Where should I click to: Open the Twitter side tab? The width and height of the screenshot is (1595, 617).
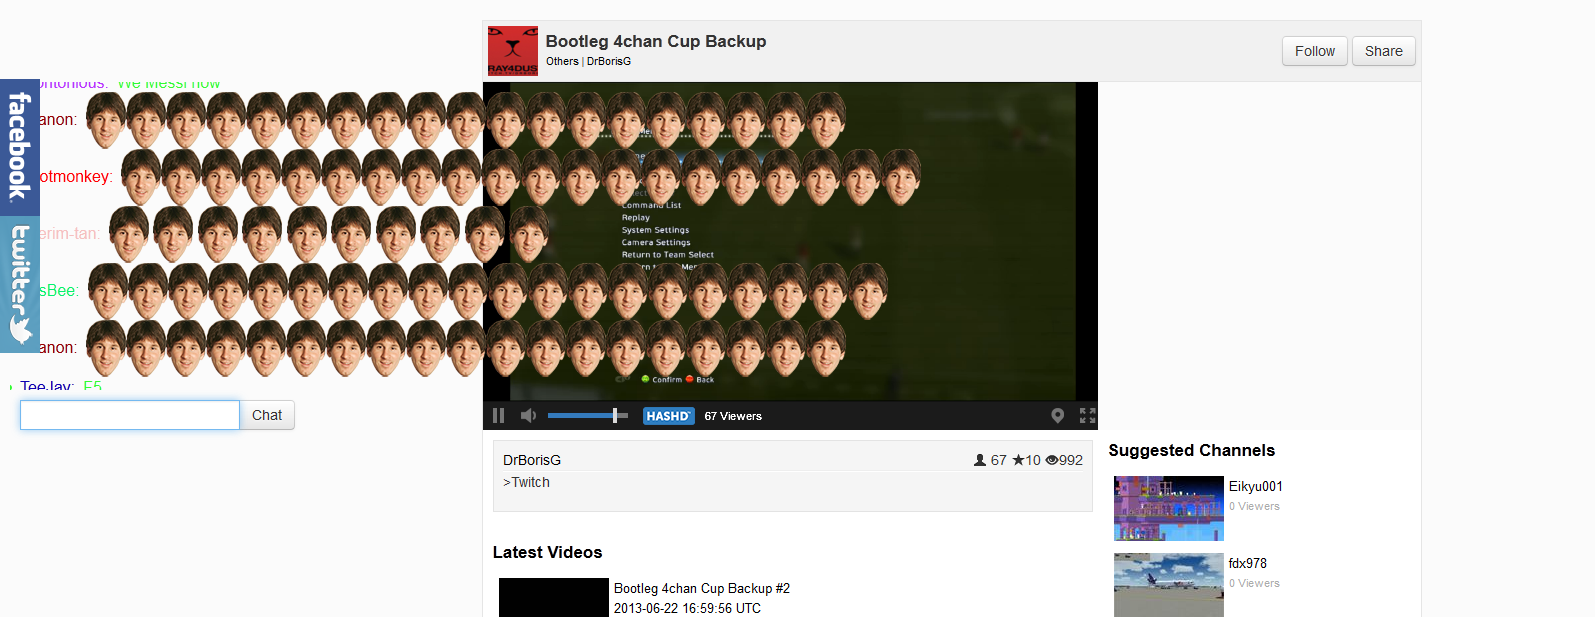[19, 284]
